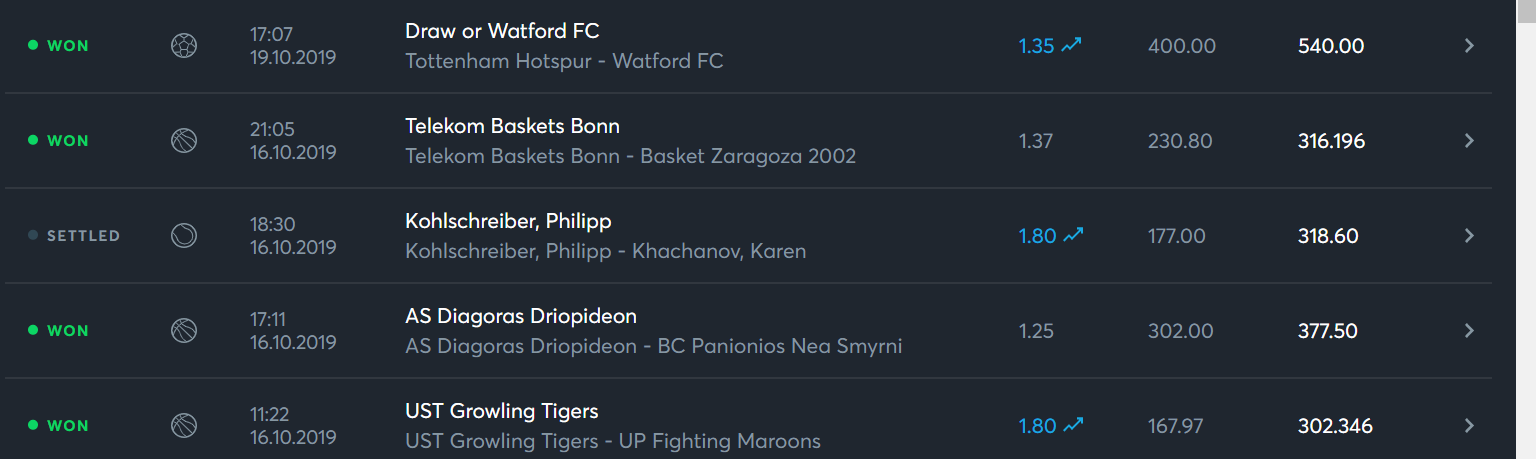1536x459 pixels.
Task: Open Telekom Baskets Bonn - Basket Zaragoza 2002
Action: coord(630,156)
